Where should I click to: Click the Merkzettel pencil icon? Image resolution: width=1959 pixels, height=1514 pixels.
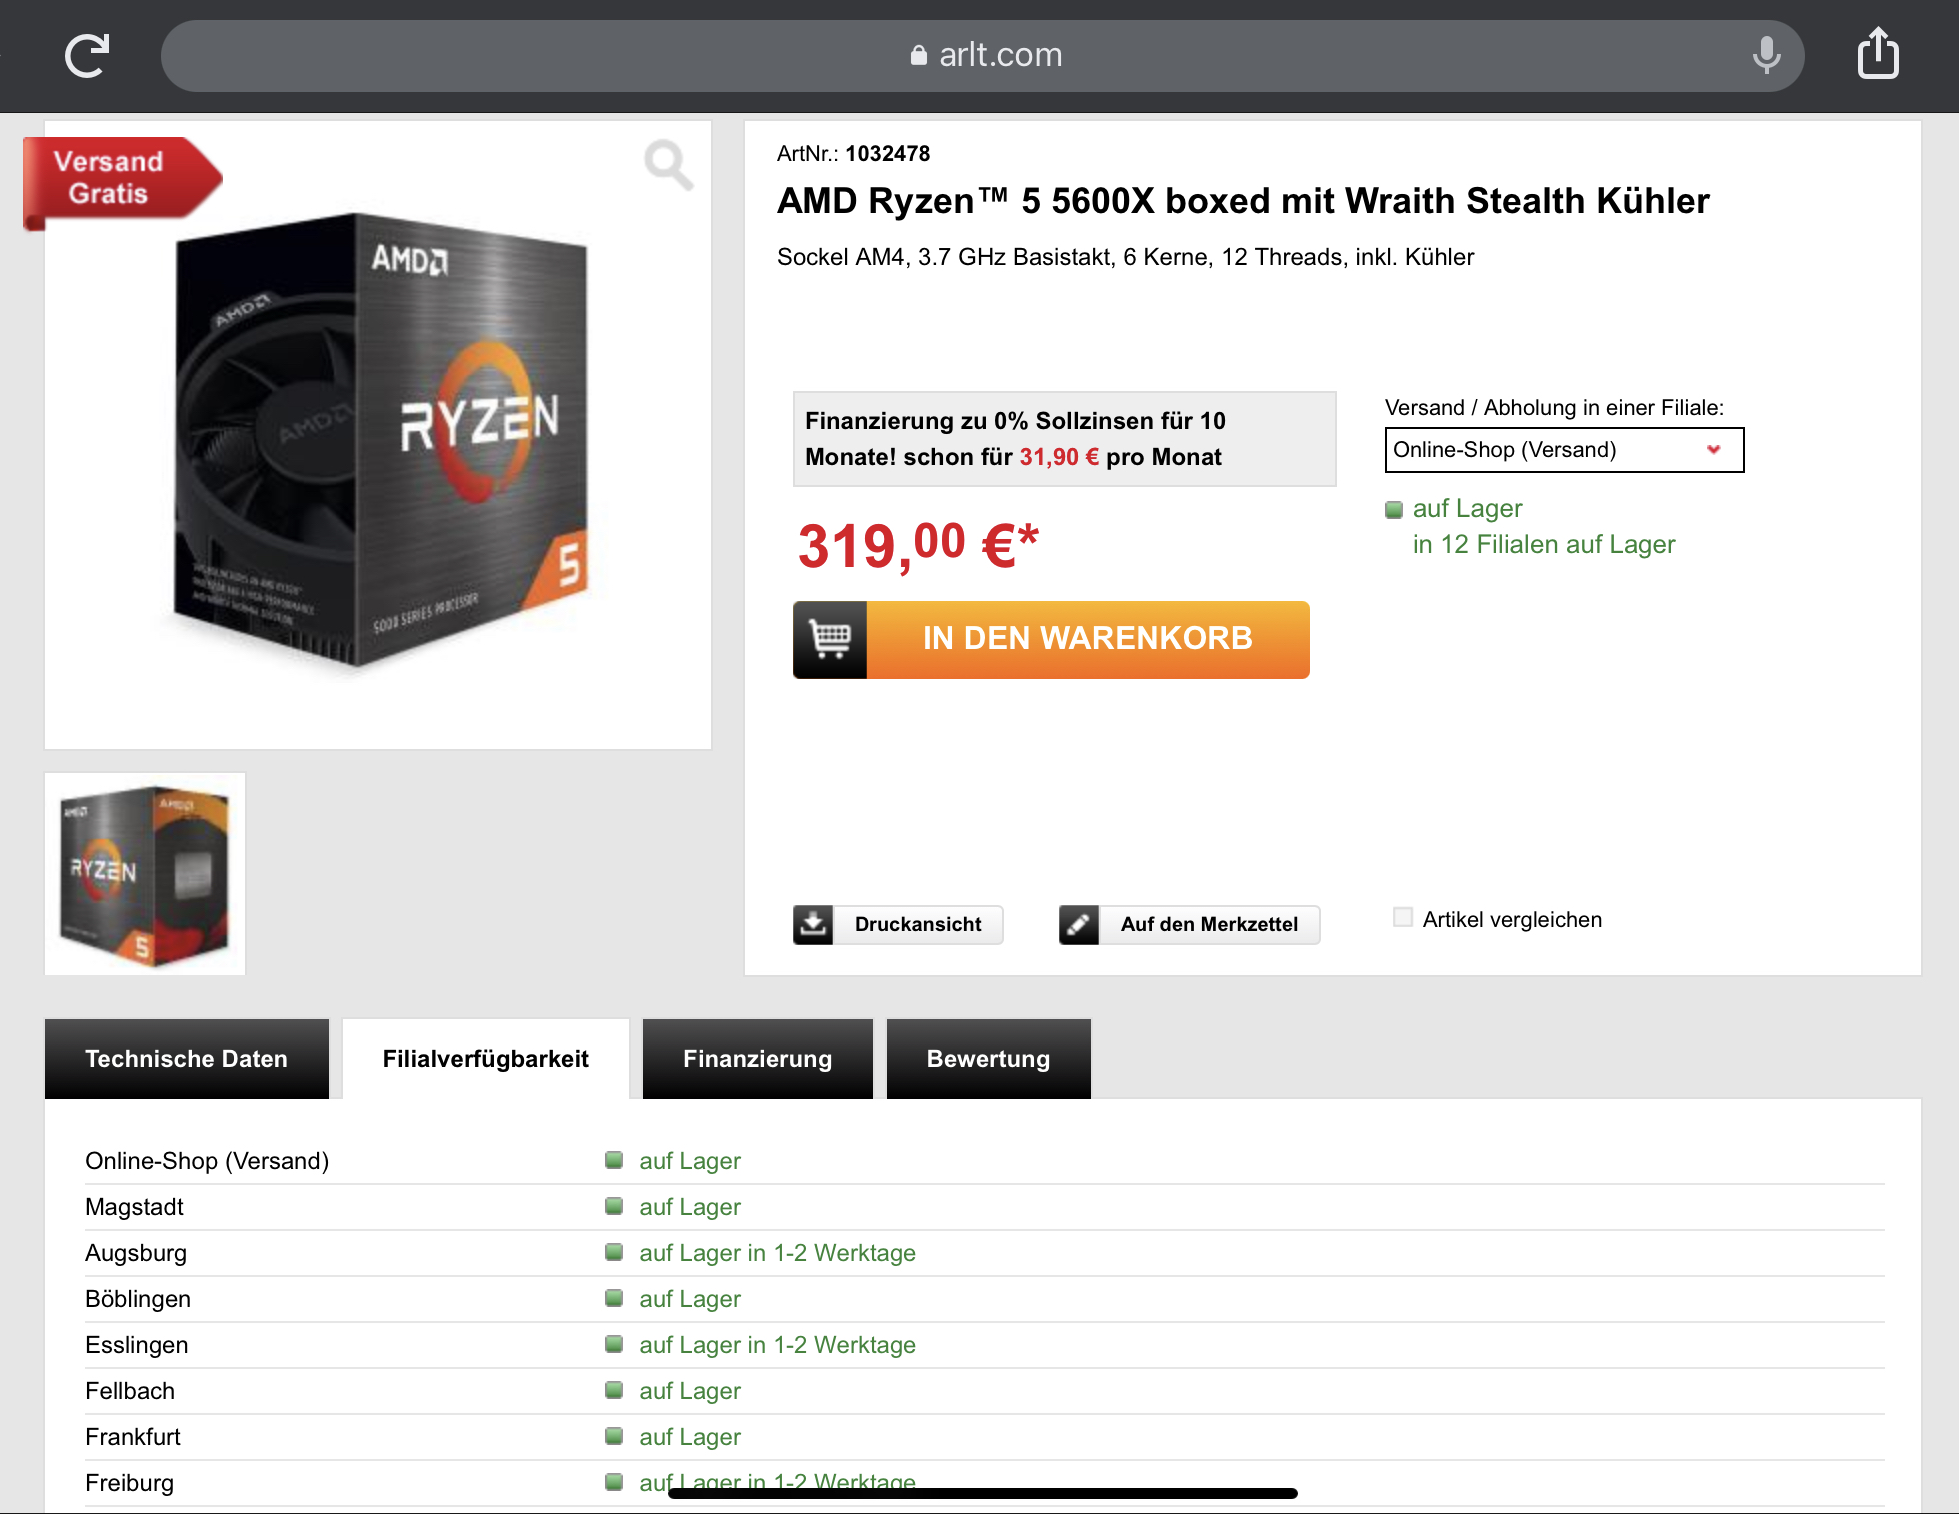1079,924
